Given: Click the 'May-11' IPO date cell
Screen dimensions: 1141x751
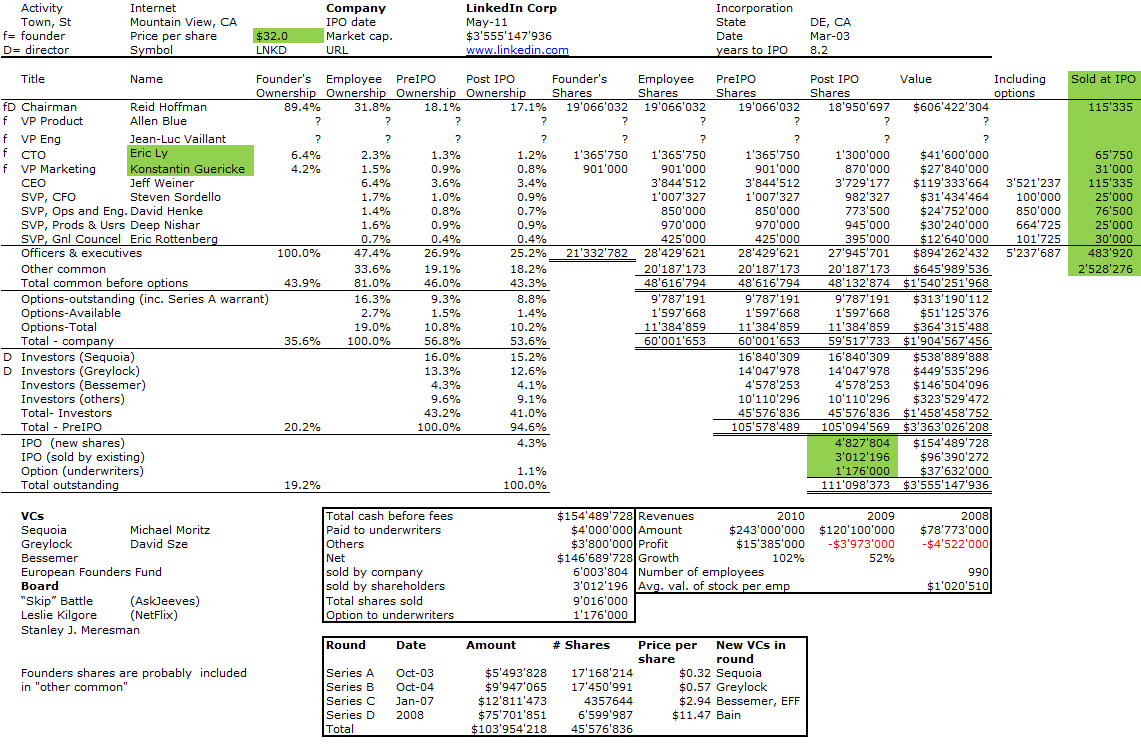Looking at the screenshot, I should [x=487, y=22].
